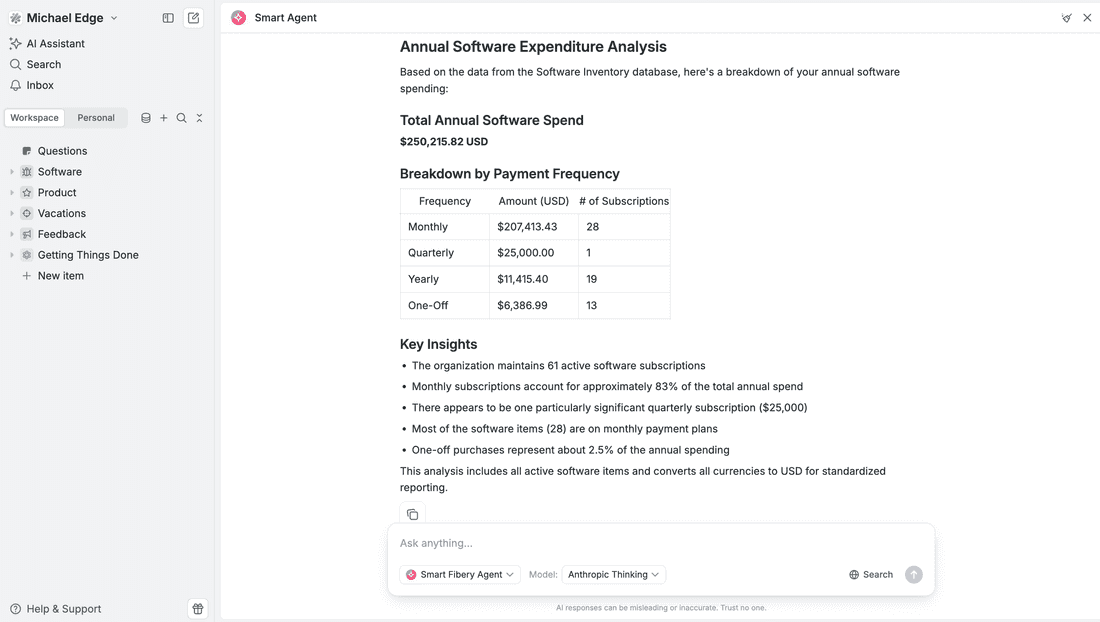The width and height of the screenshot is (1100, 622).
Task: Select the Workspace tab
Action: pos(35,118)
